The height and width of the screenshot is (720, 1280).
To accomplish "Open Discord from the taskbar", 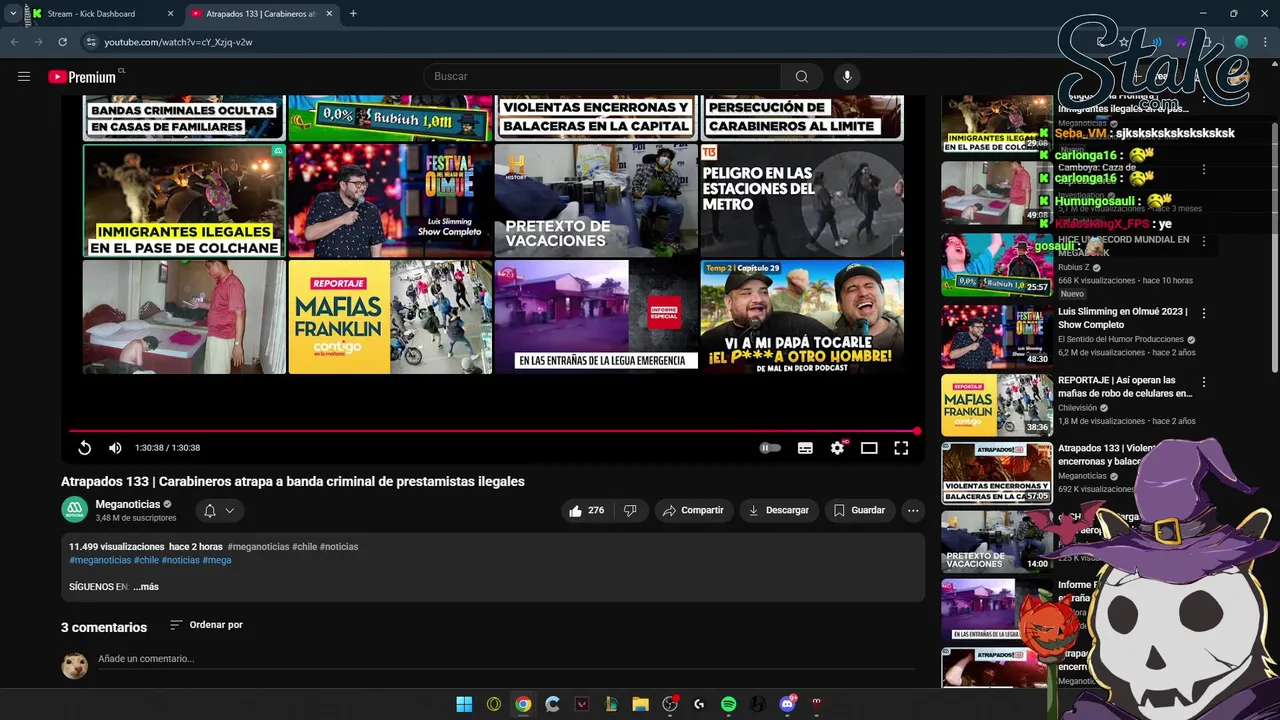I will click(x=788, y=704).
